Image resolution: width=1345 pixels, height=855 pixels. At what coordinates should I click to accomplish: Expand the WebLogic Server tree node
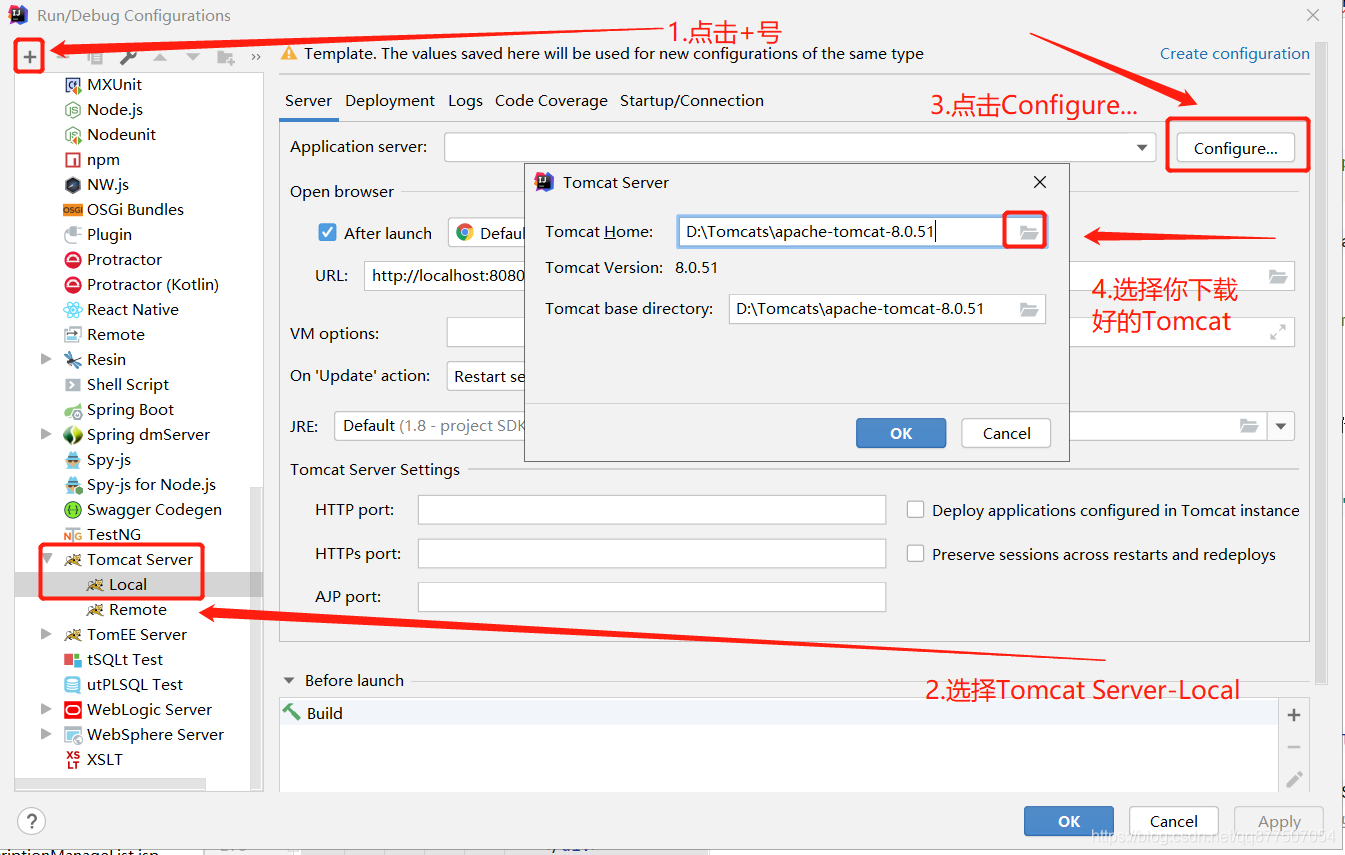[x=46, y=709]
